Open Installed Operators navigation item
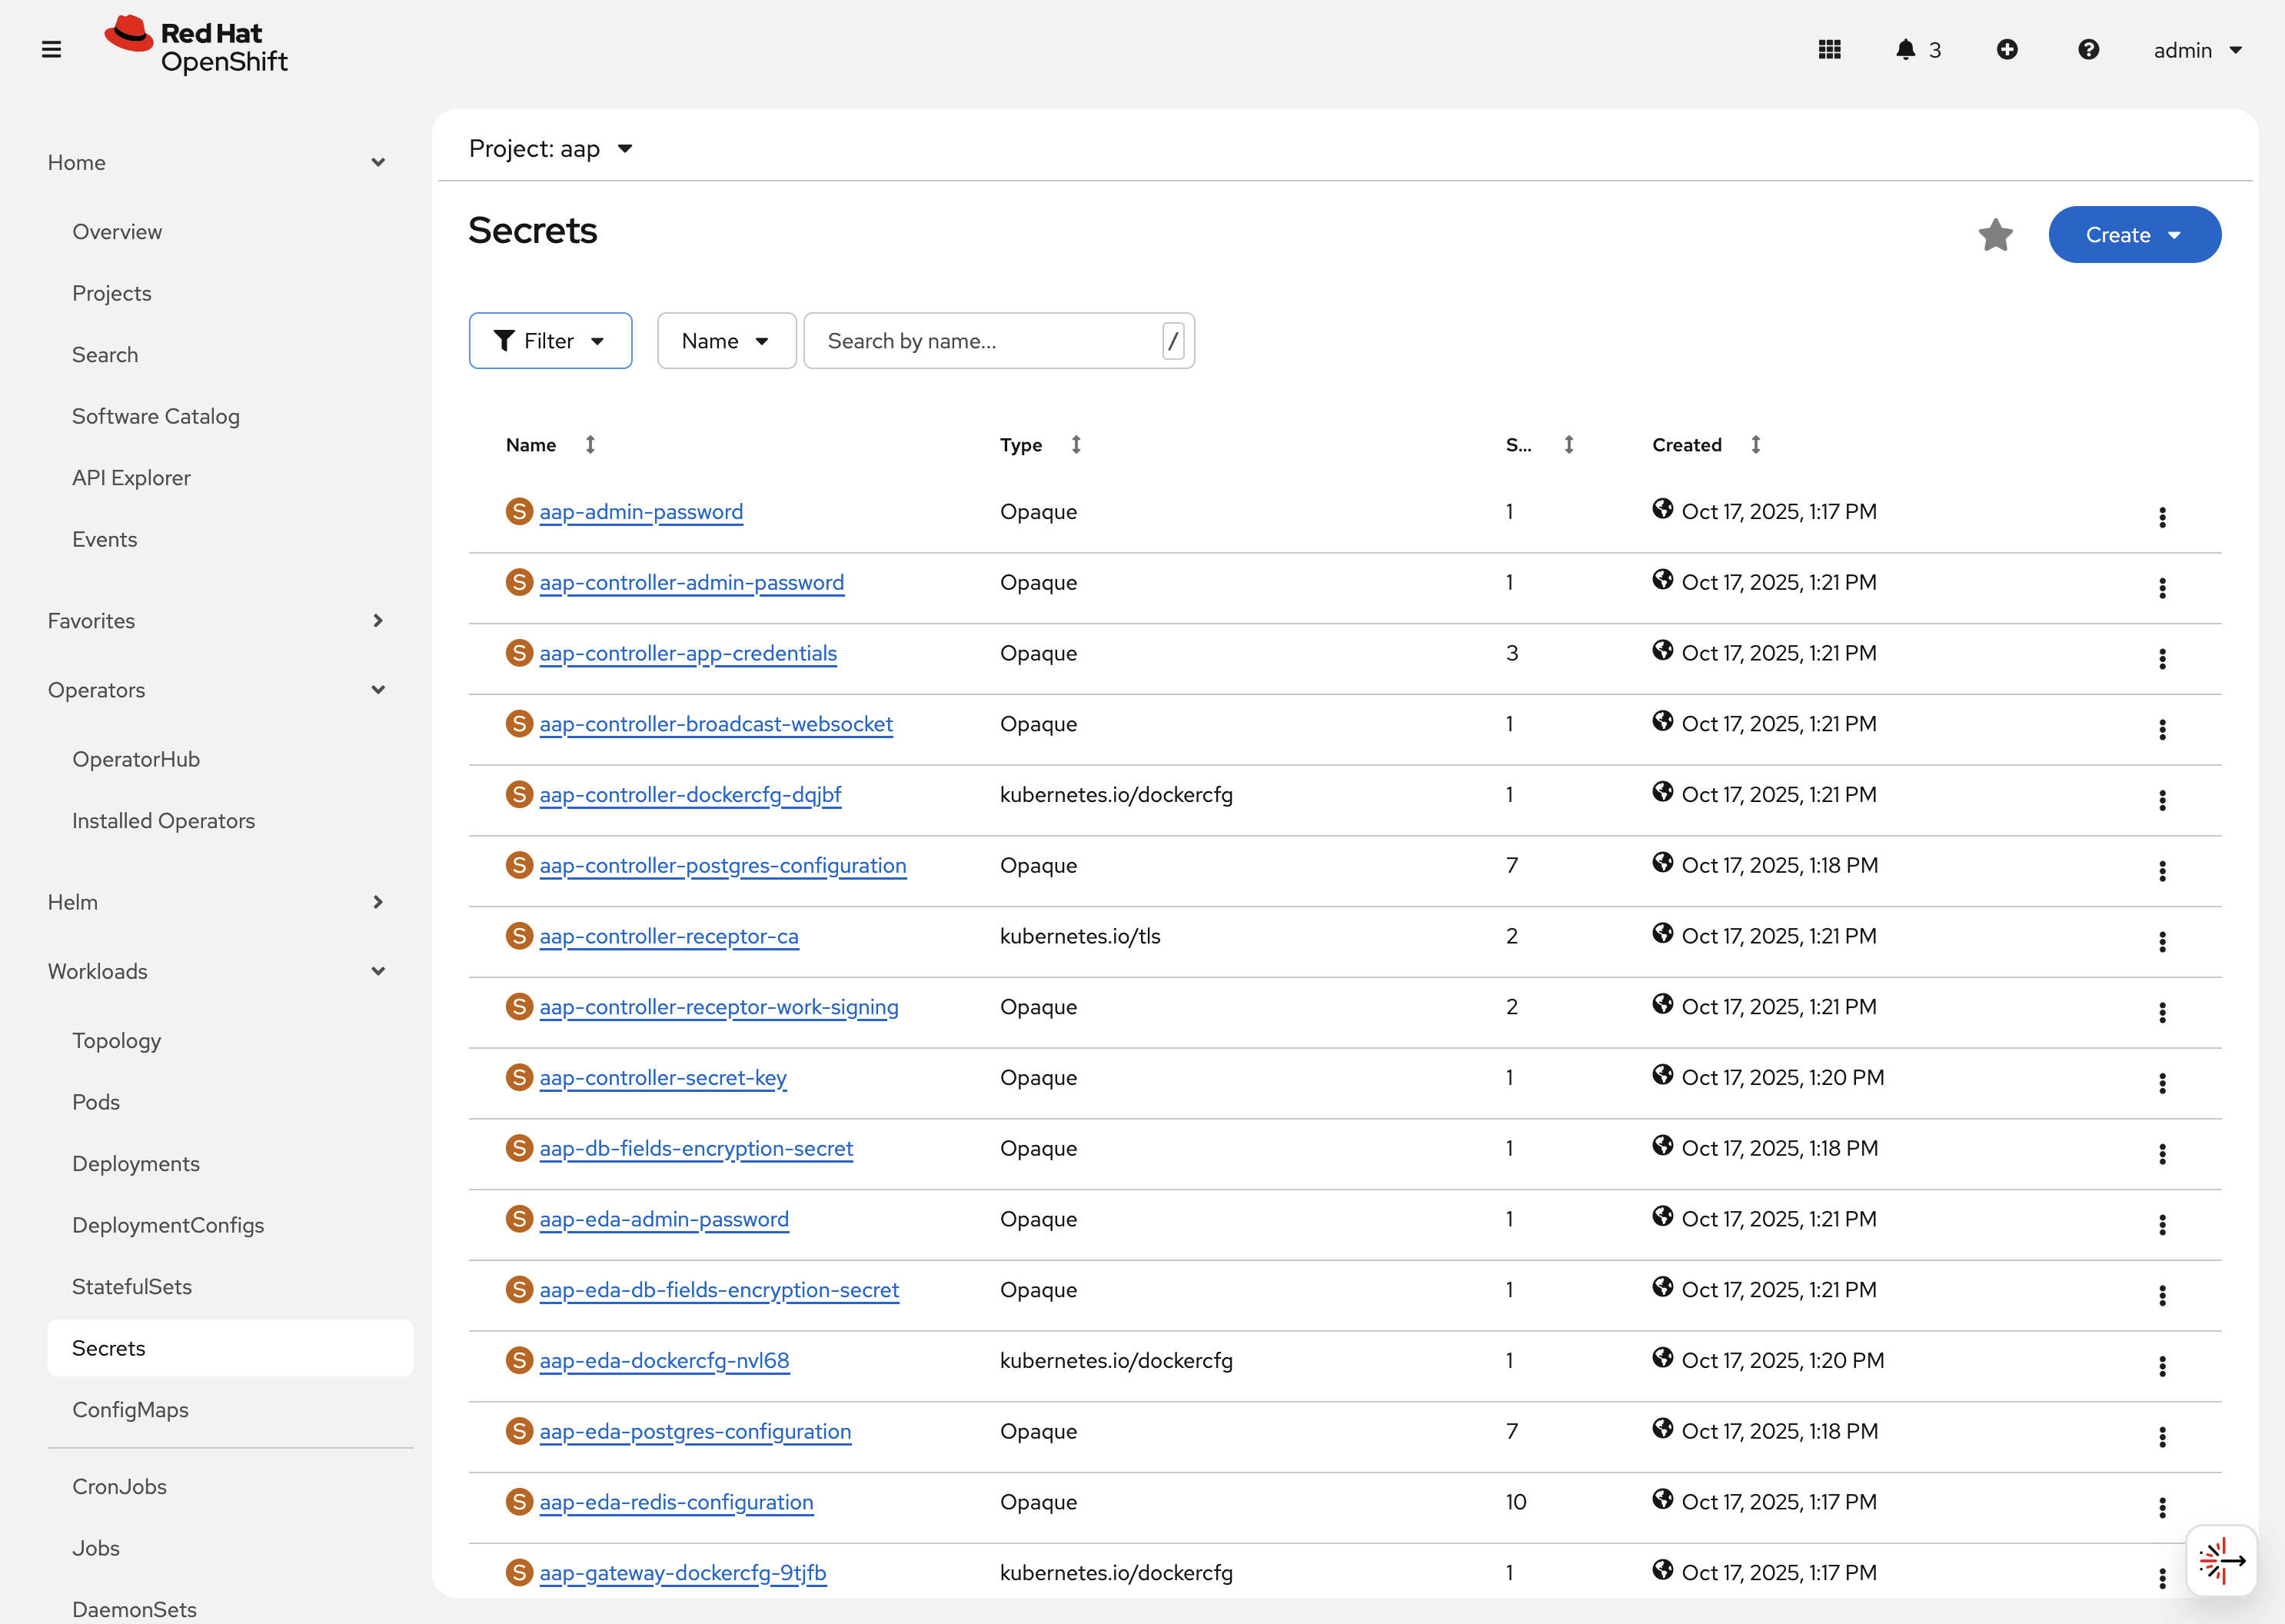The height and width of the screenshot is (1624, 2285). 163,820
